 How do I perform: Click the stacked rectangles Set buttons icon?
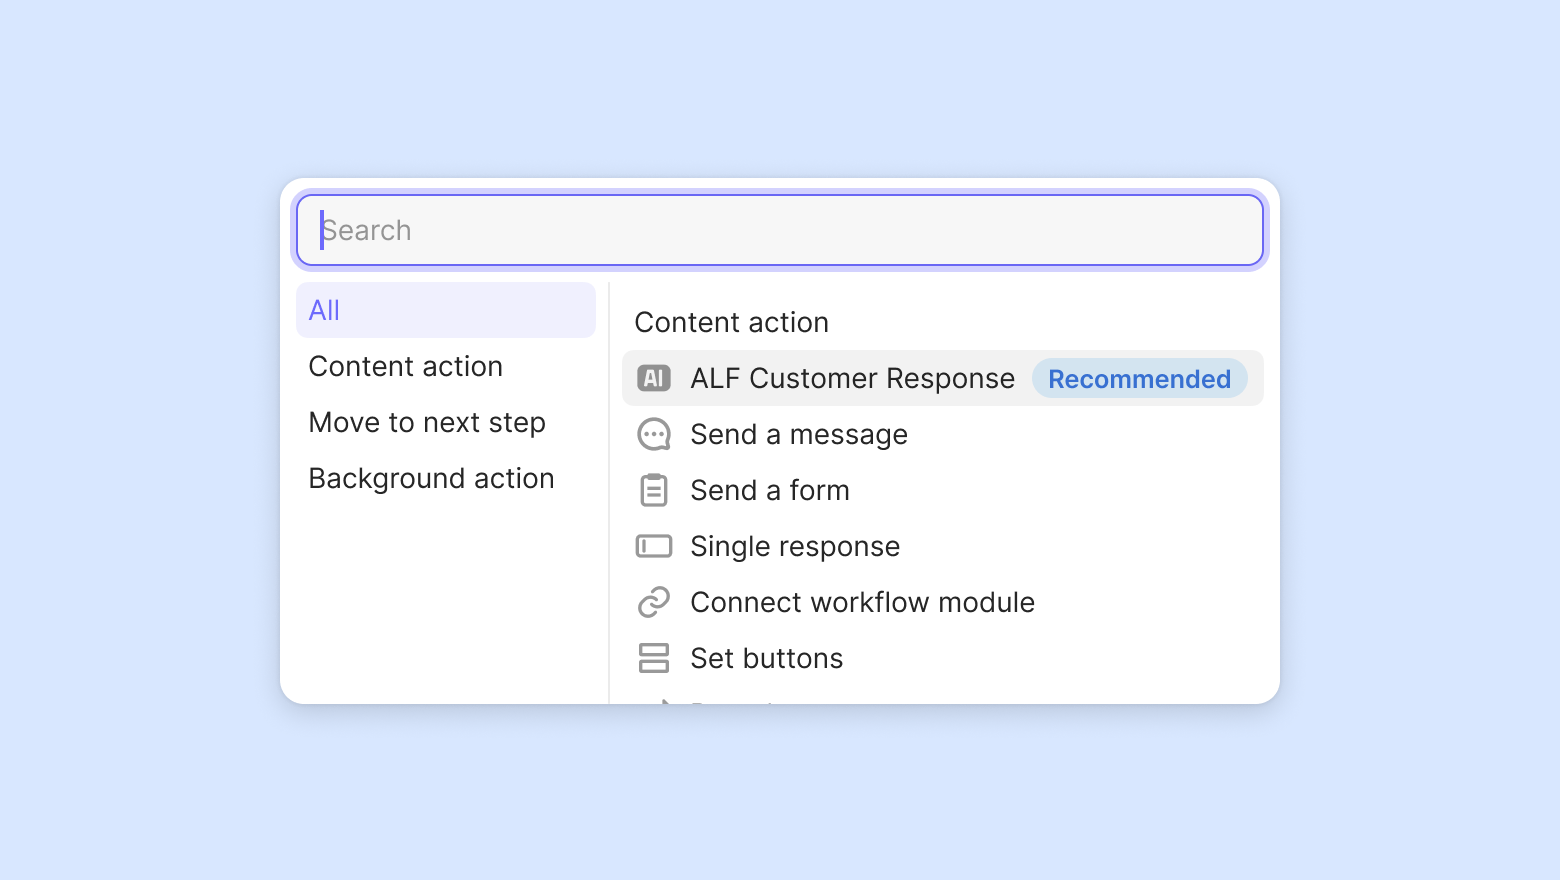[x=654, y=658]
